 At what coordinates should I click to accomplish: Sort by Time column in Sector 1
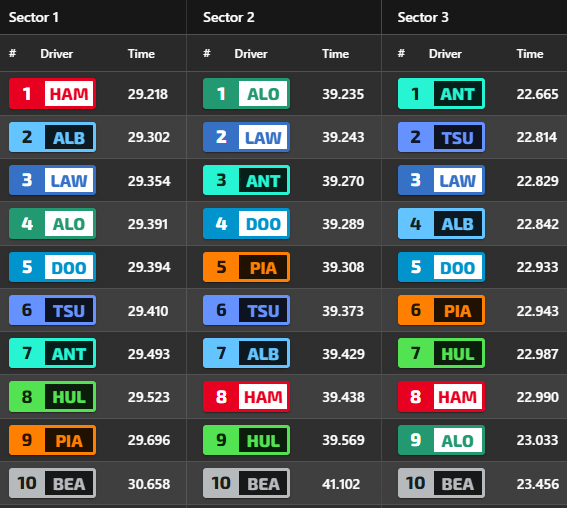coord(141,54)
